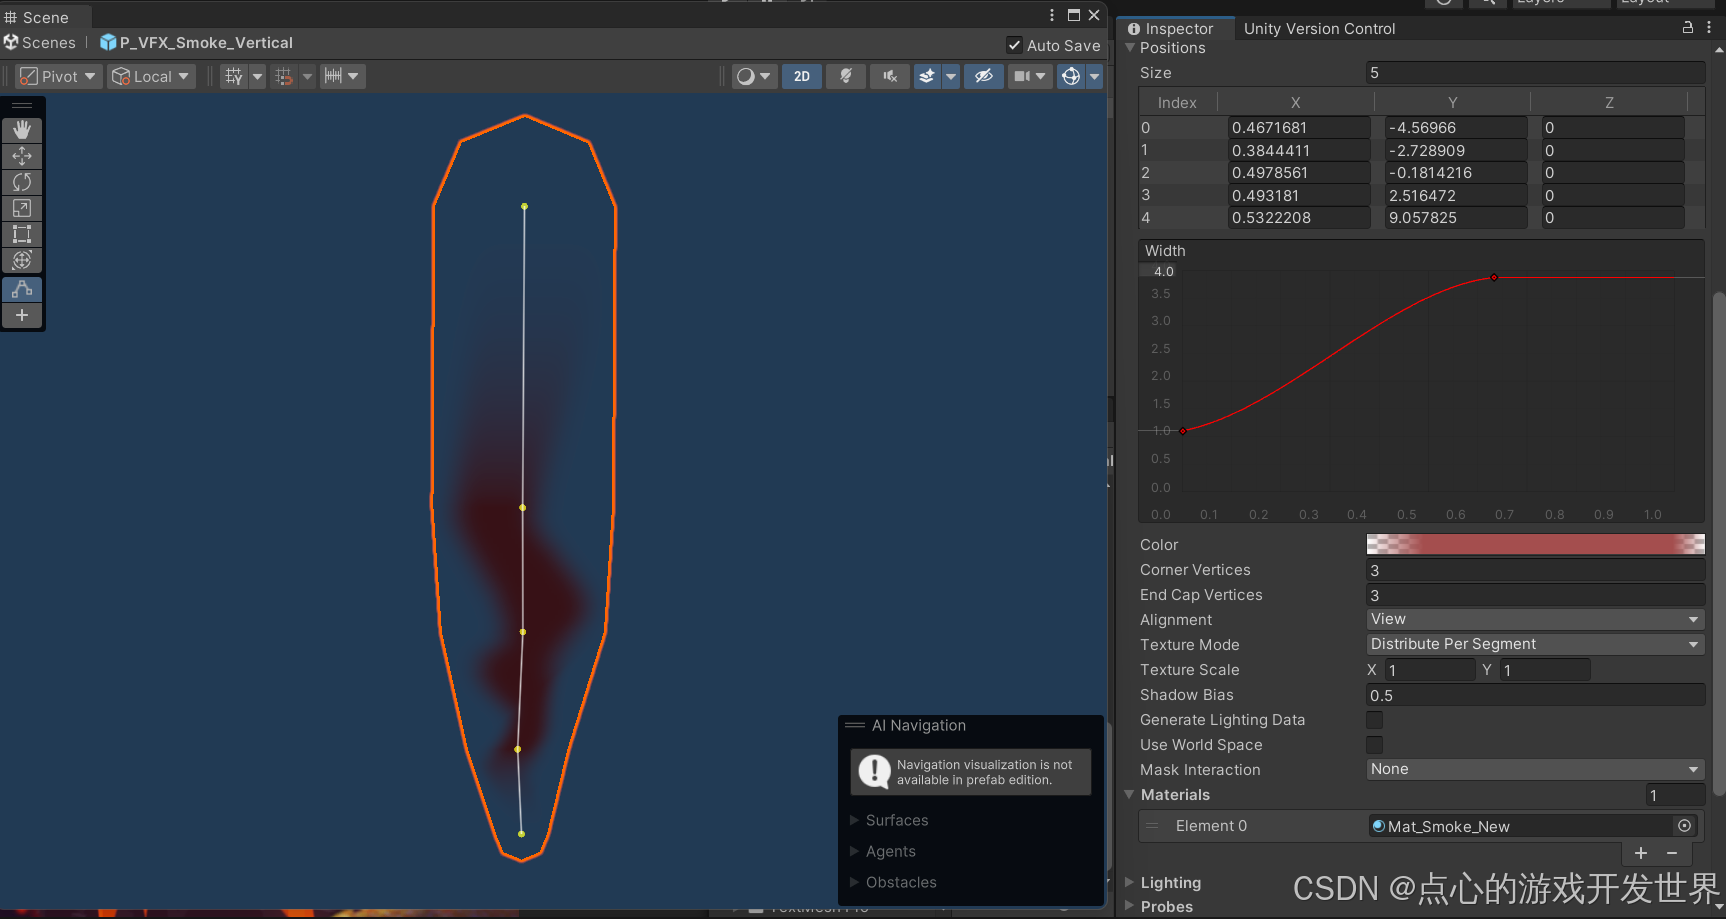This screenshot has width=1726, height=919.
Task: Add a material with plus button
Action: pos(1641,853)
